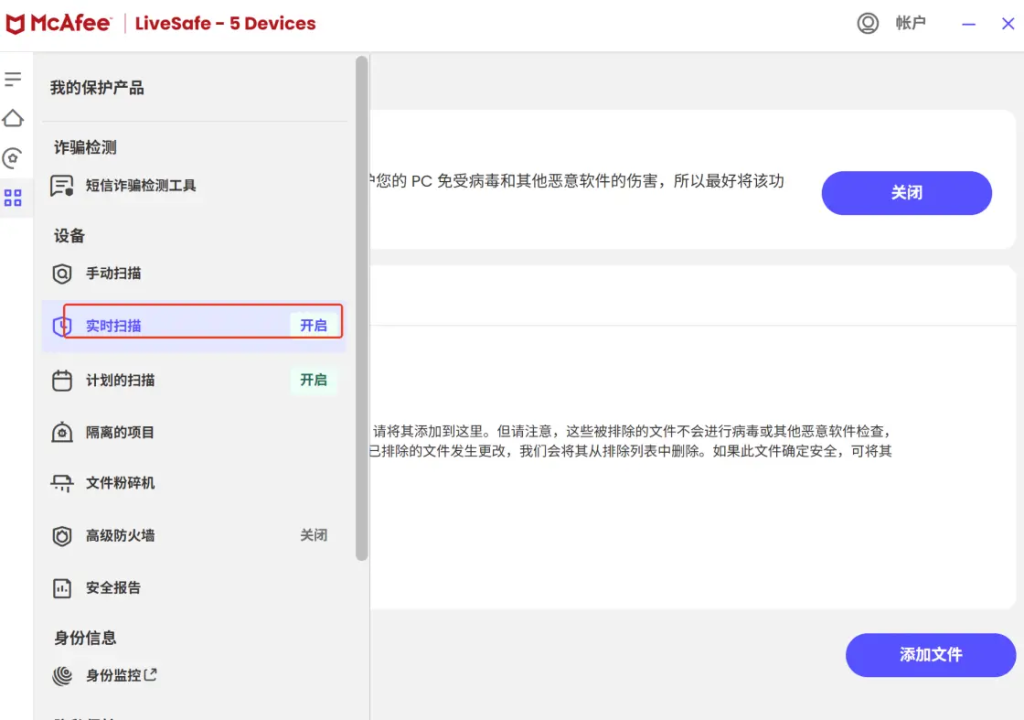Click 开启 status badge for 实时扫描

(313, 325)
